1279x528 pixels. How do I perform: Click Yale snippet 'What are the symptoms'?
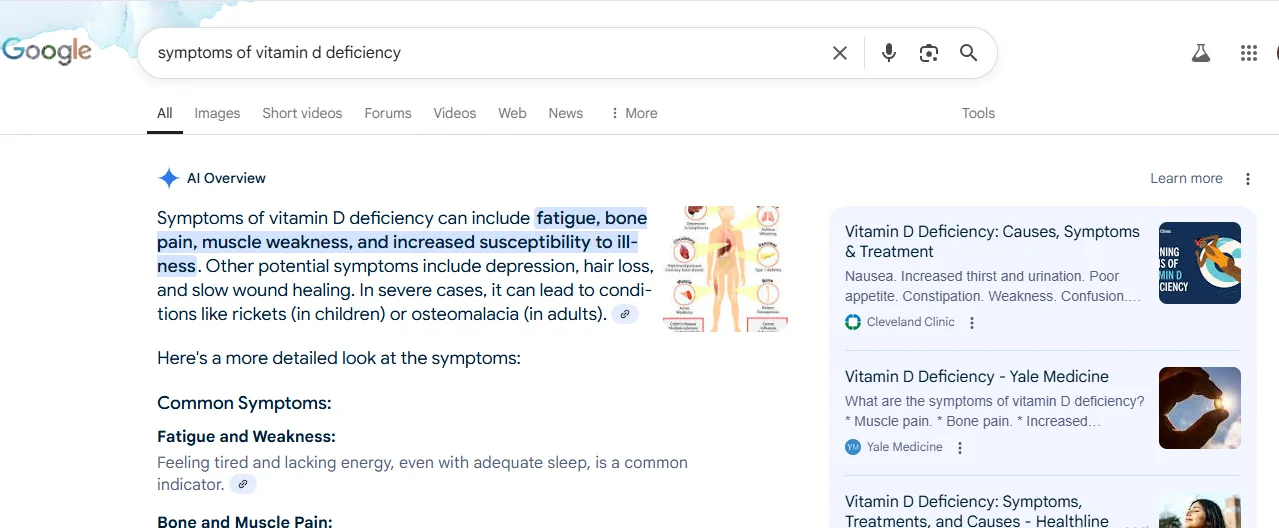click(x=995, y=411)
